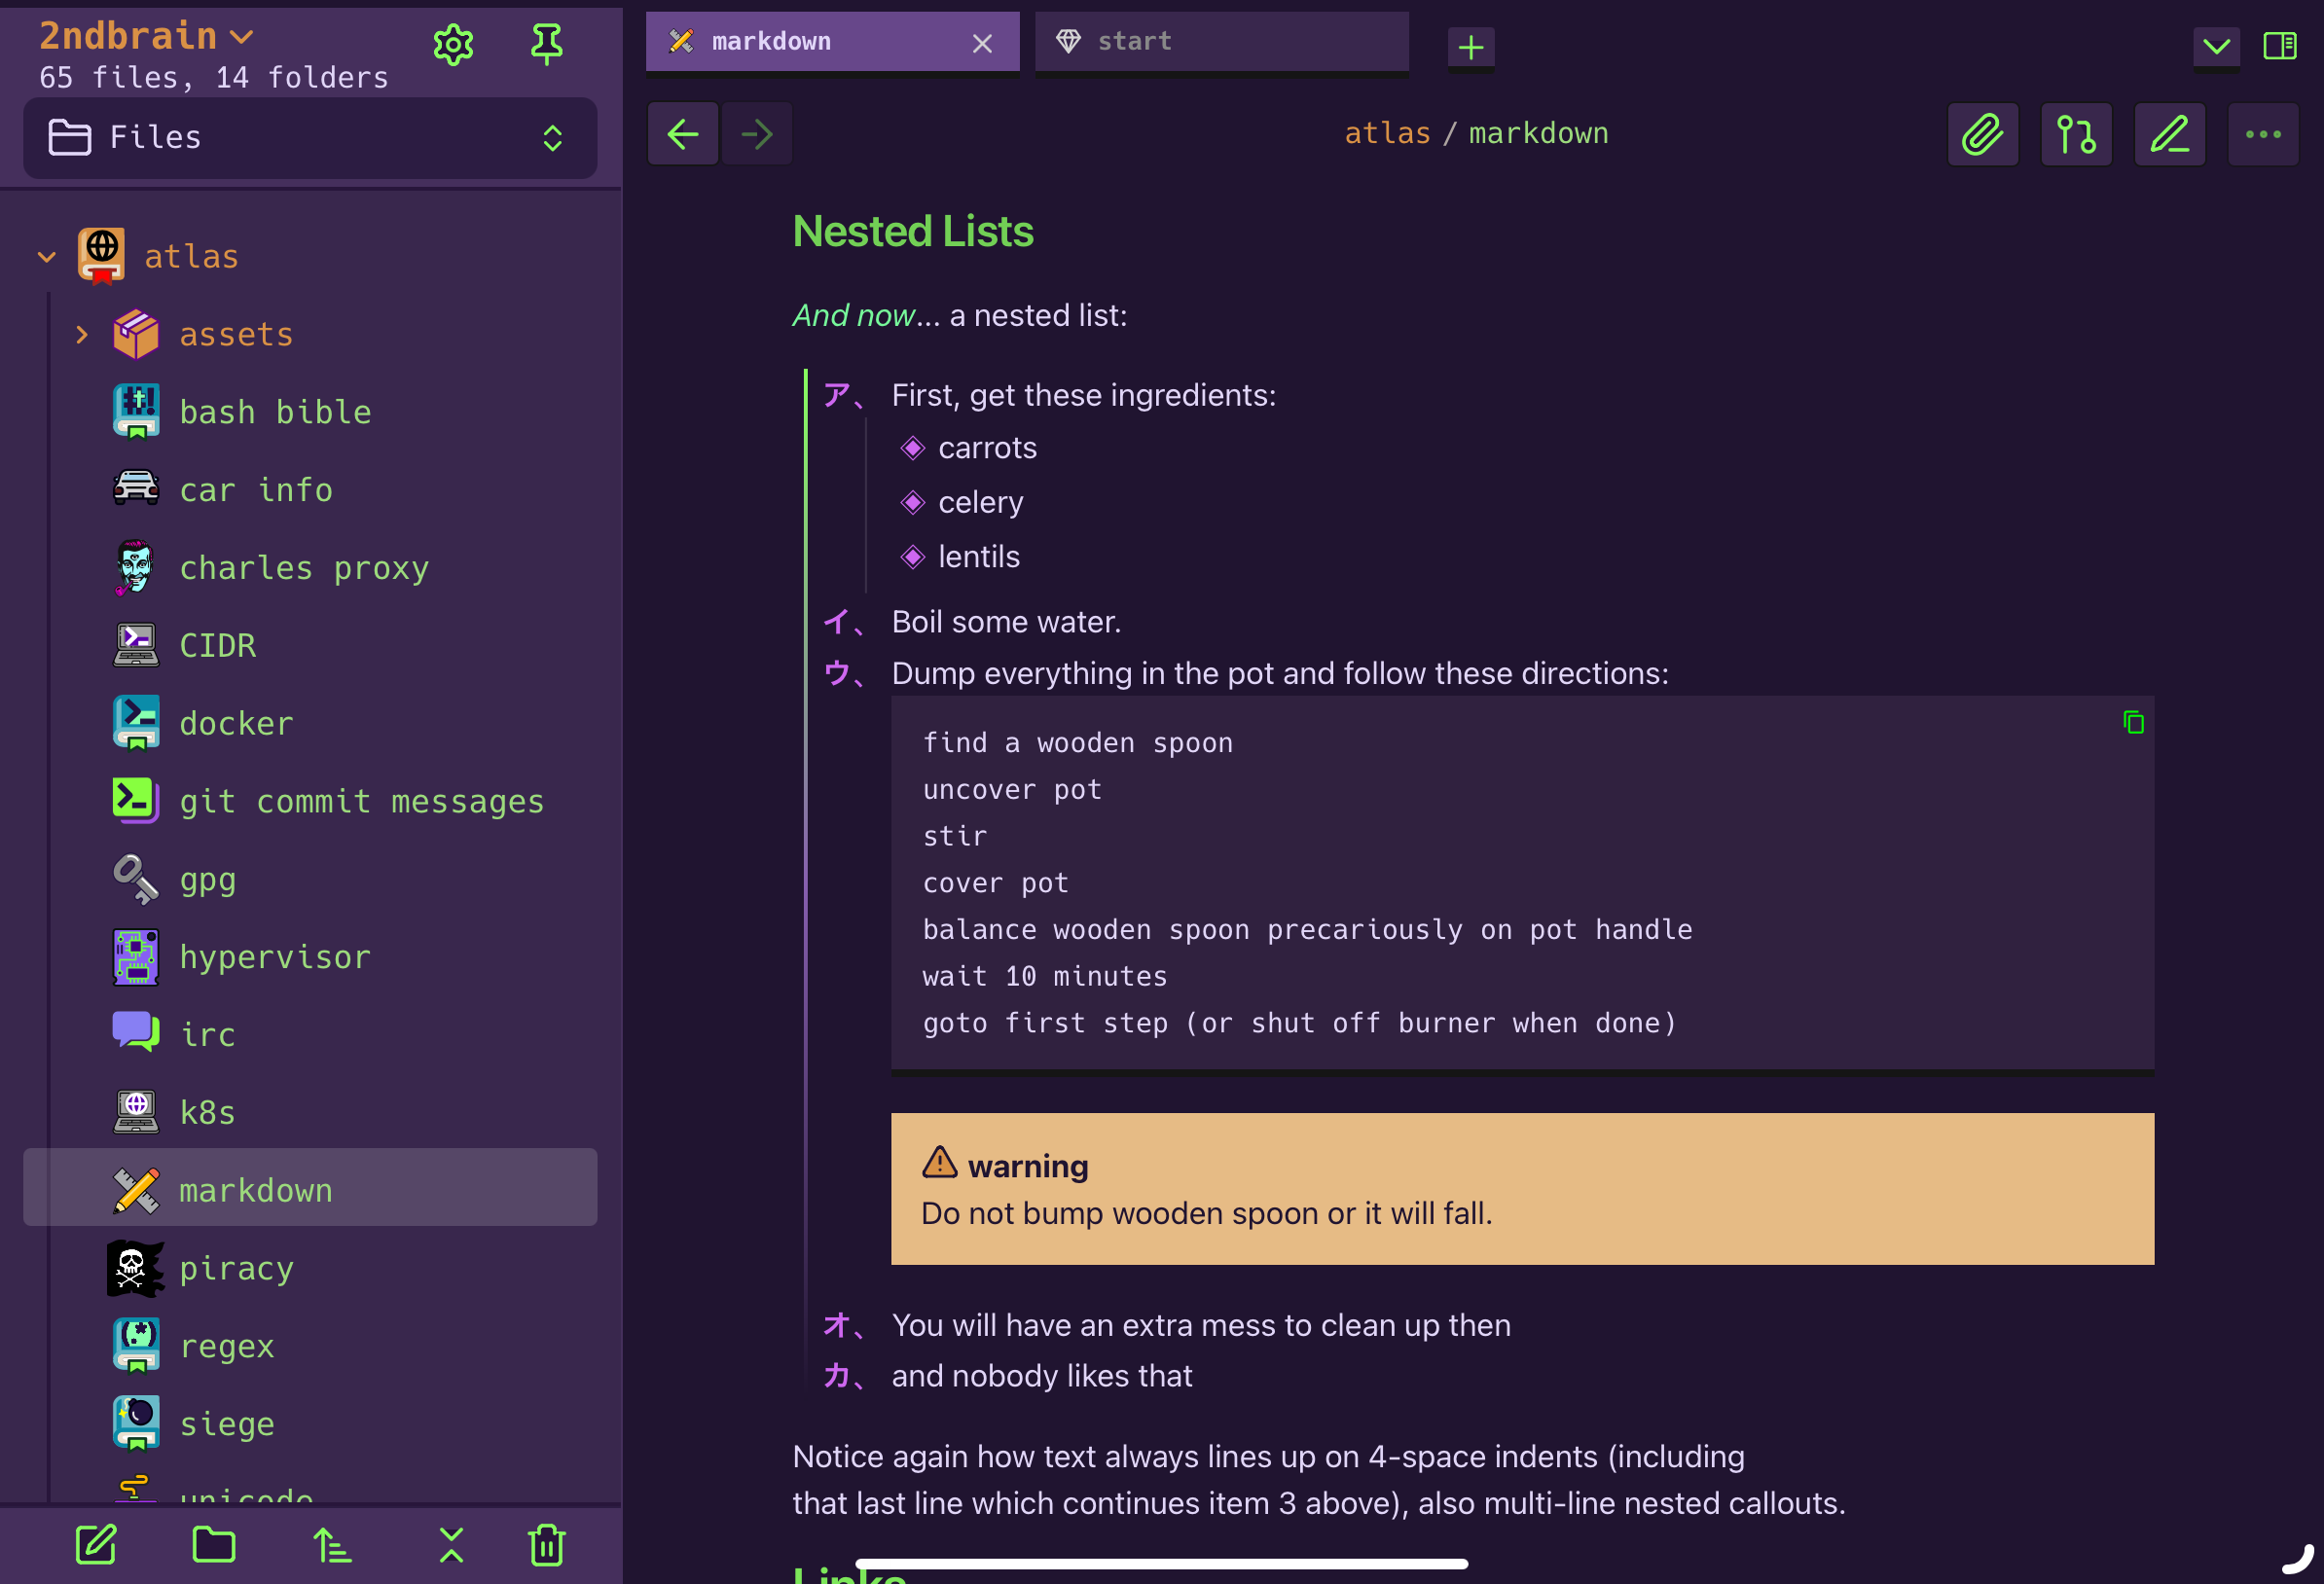Image resolution: width=2324 pixels, height=1584 pixels.
Task: Change sort order via sort icon
Action: click(332, 1545)
